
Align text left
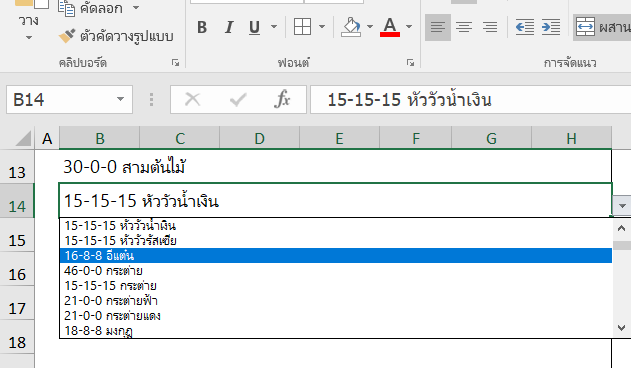pyautogui.click(x=438, y=27)
